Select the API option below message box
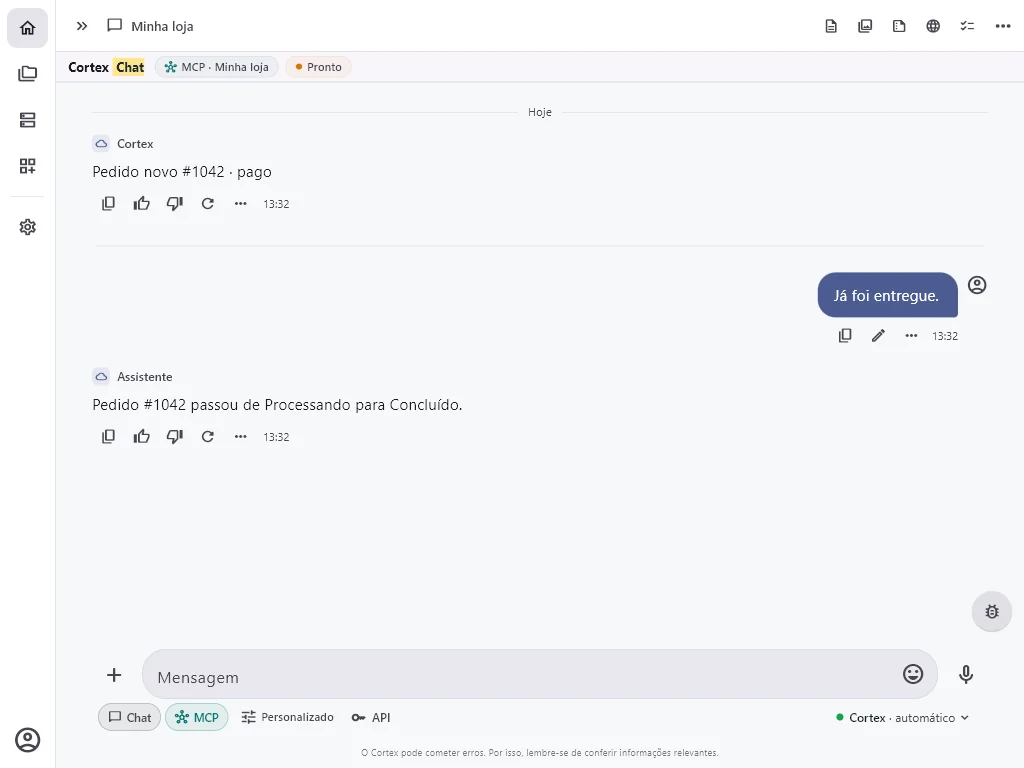This screenshot has width=1024, height=768. coord(371,717)
